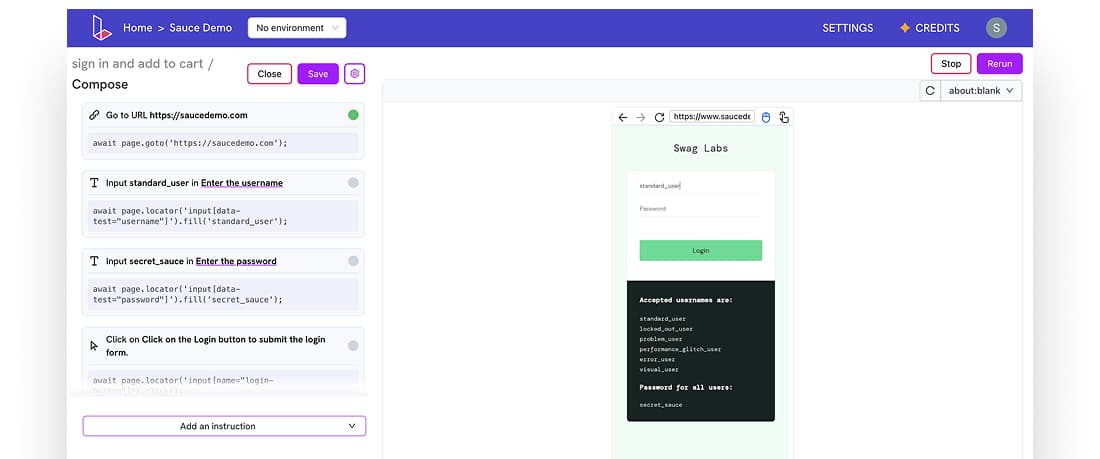The image size is (1100, 459).
Task: Click the Password field in Swag Labs preview
Action: pos(700,209)
